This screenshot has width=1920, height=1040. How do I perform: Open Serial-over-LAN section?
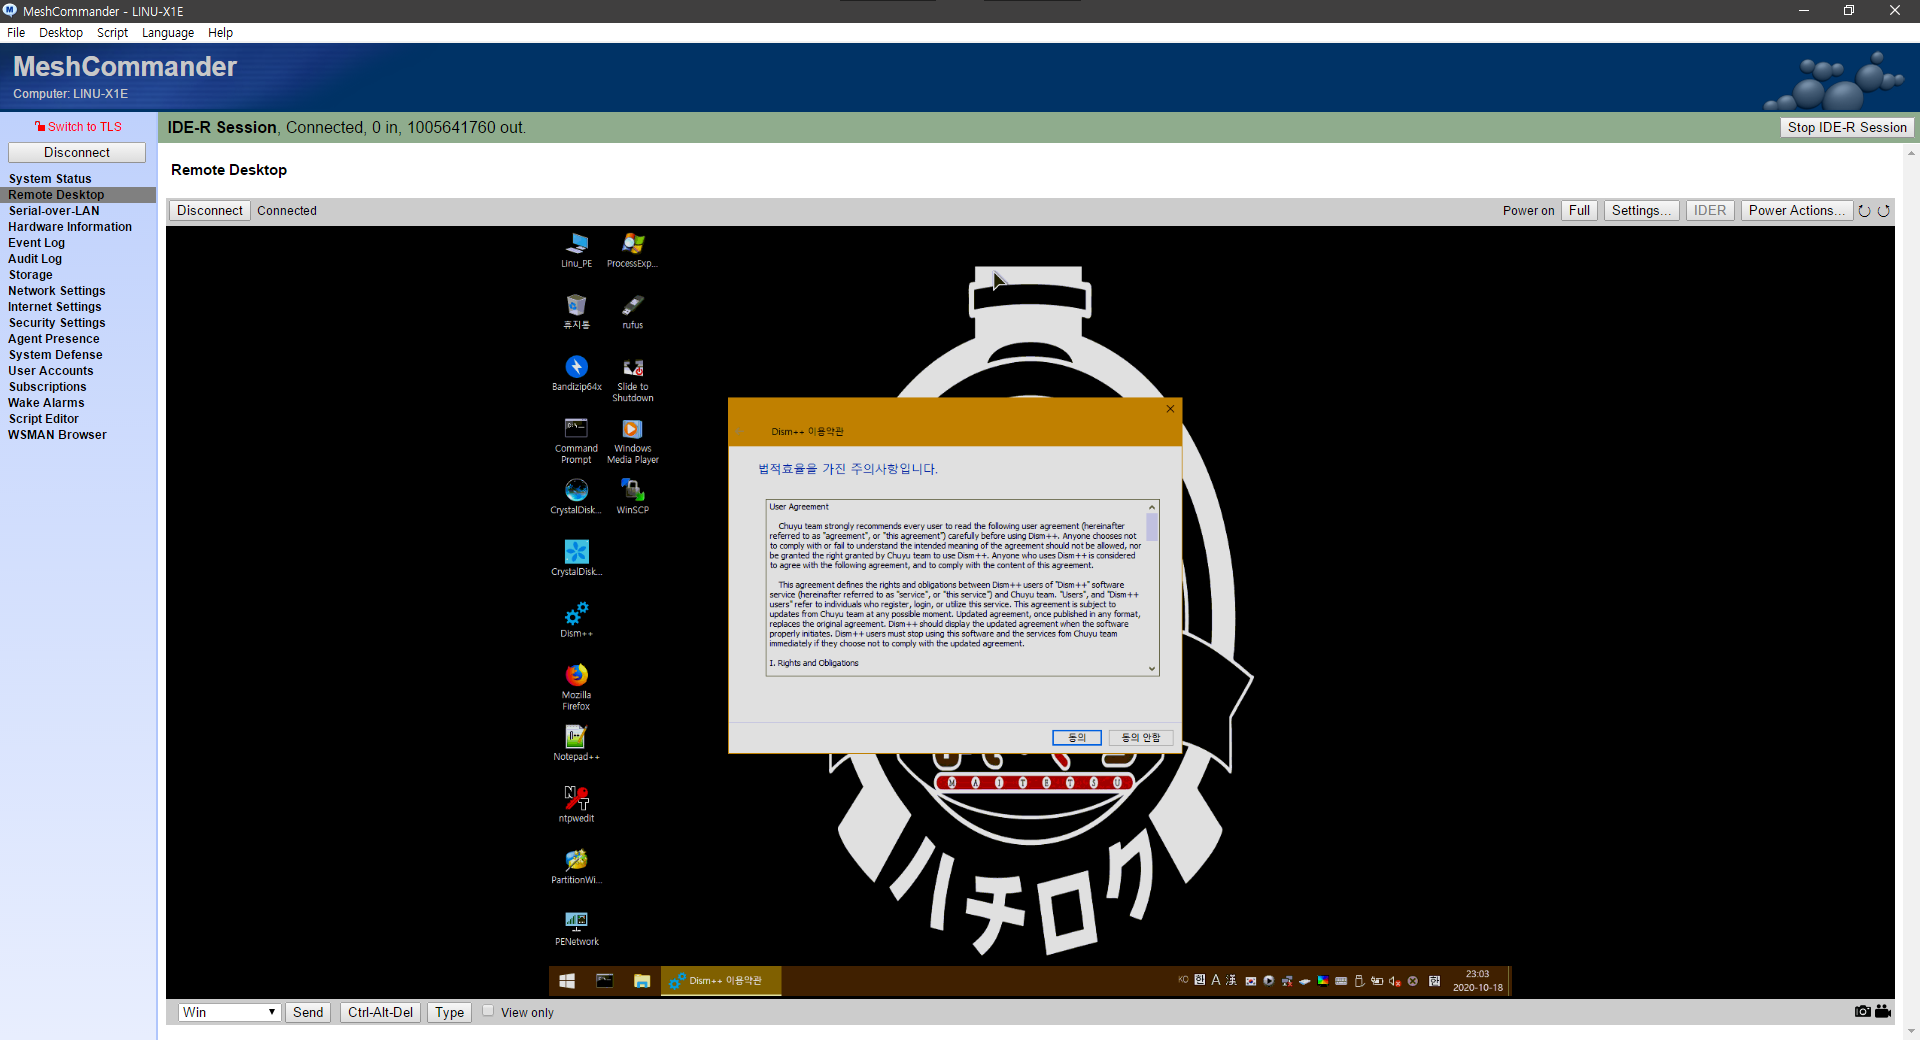(54, 211)
